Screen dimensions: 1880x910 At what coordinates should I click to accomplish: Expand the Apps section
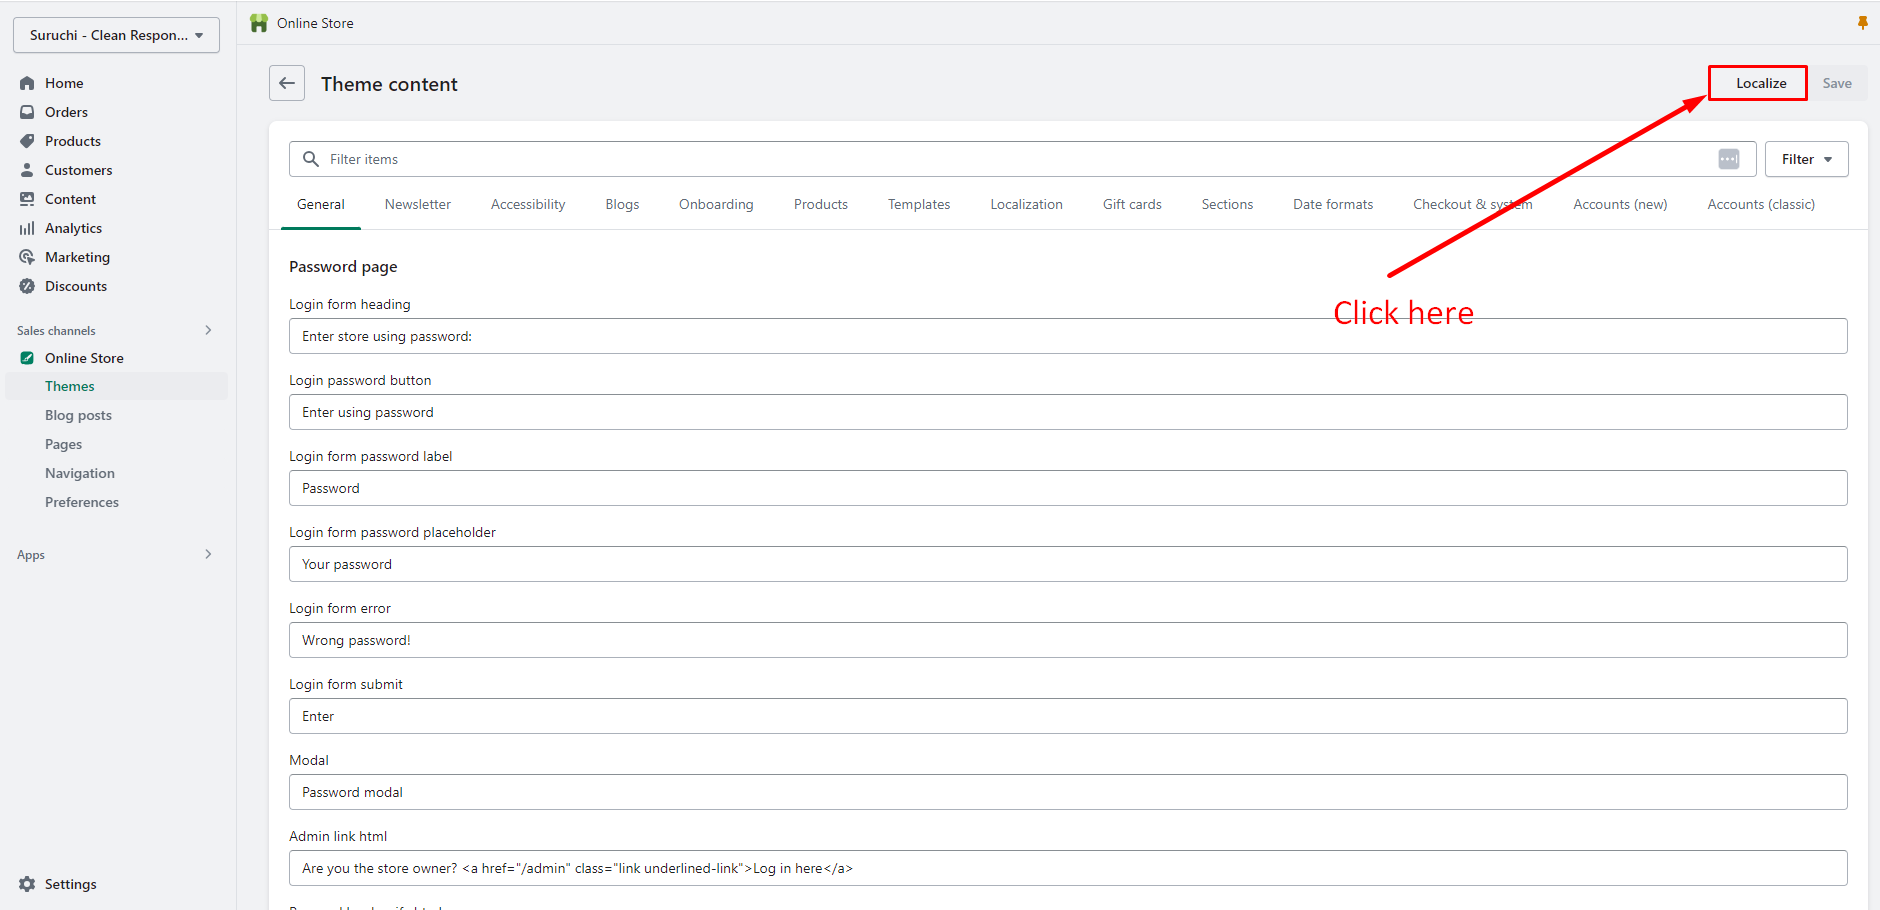point(208,554)
